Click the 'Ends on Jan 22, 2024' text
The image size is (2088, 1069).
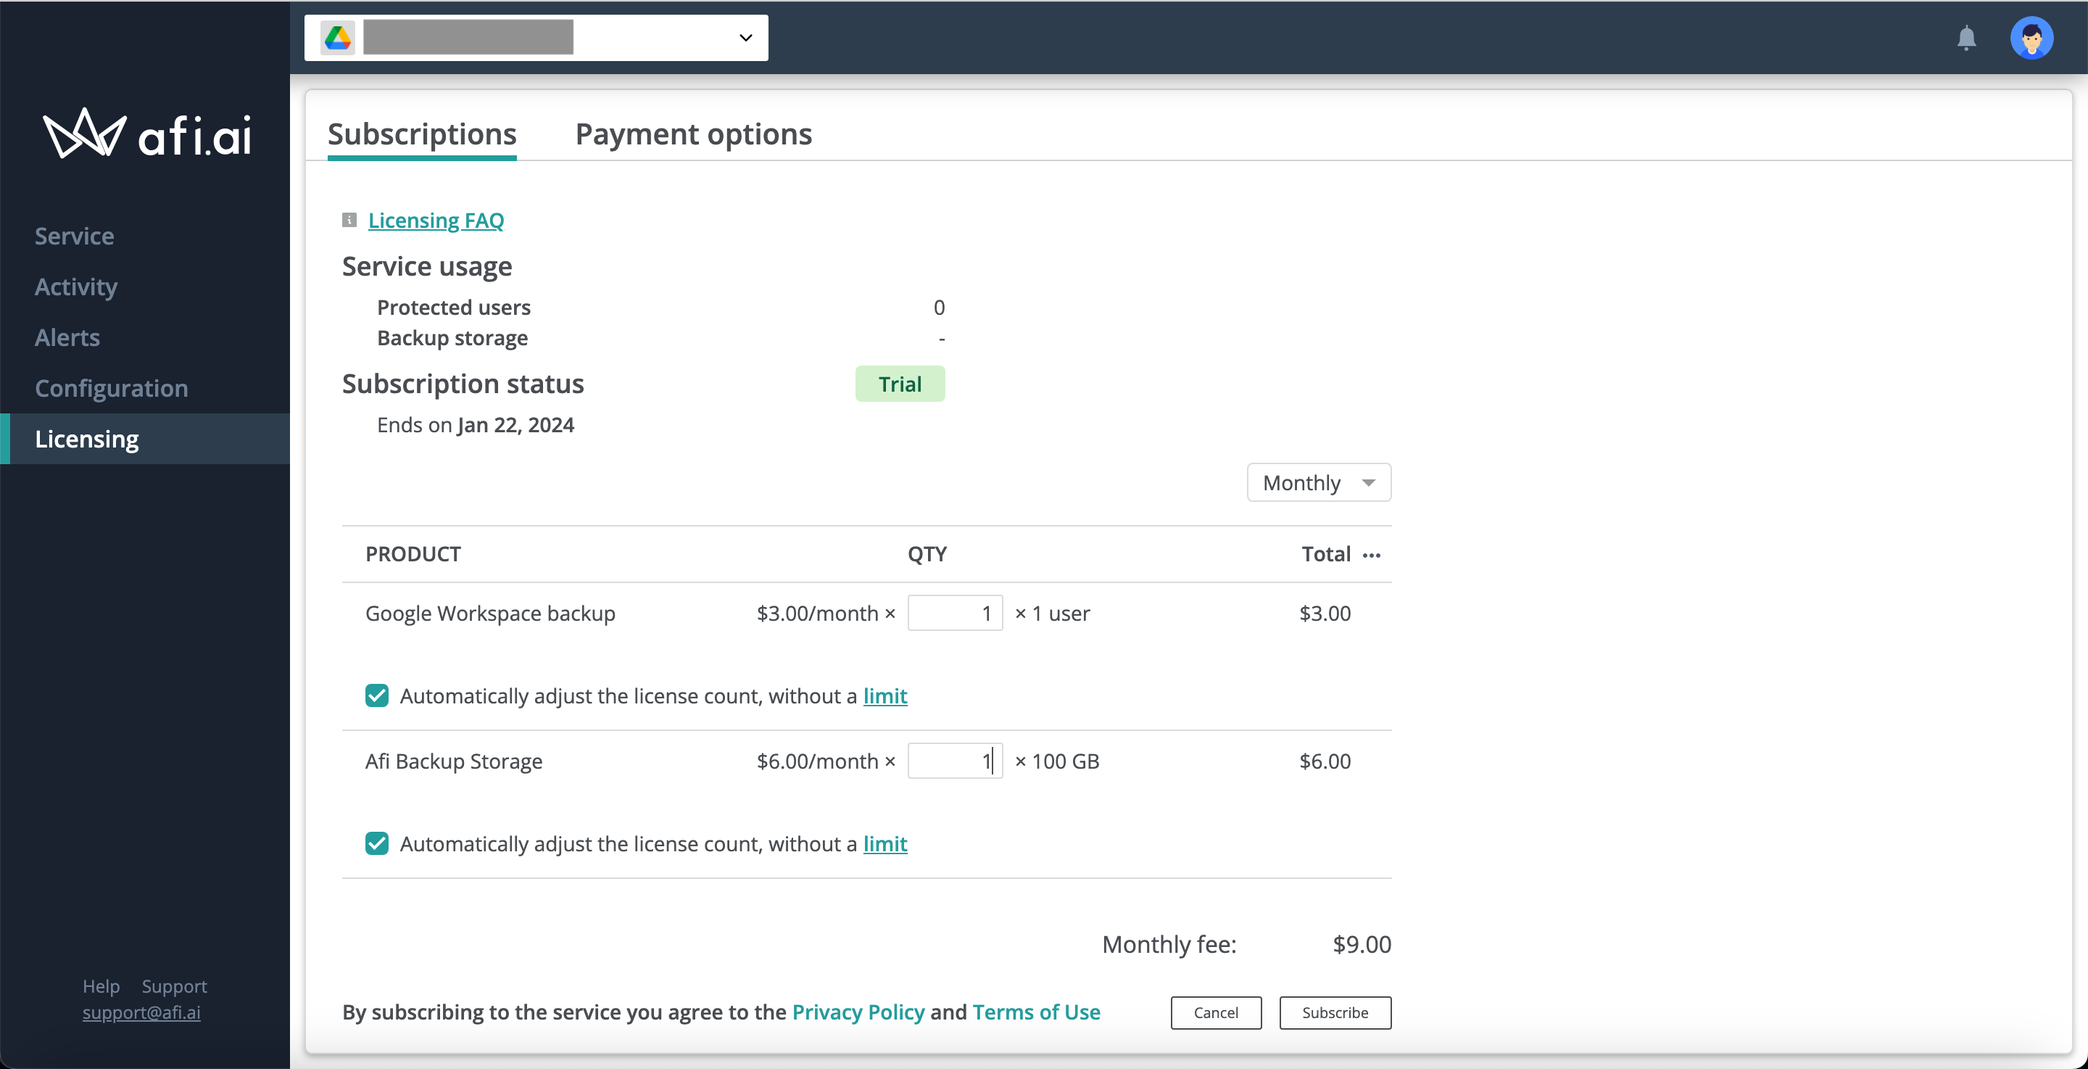point(475,425)
